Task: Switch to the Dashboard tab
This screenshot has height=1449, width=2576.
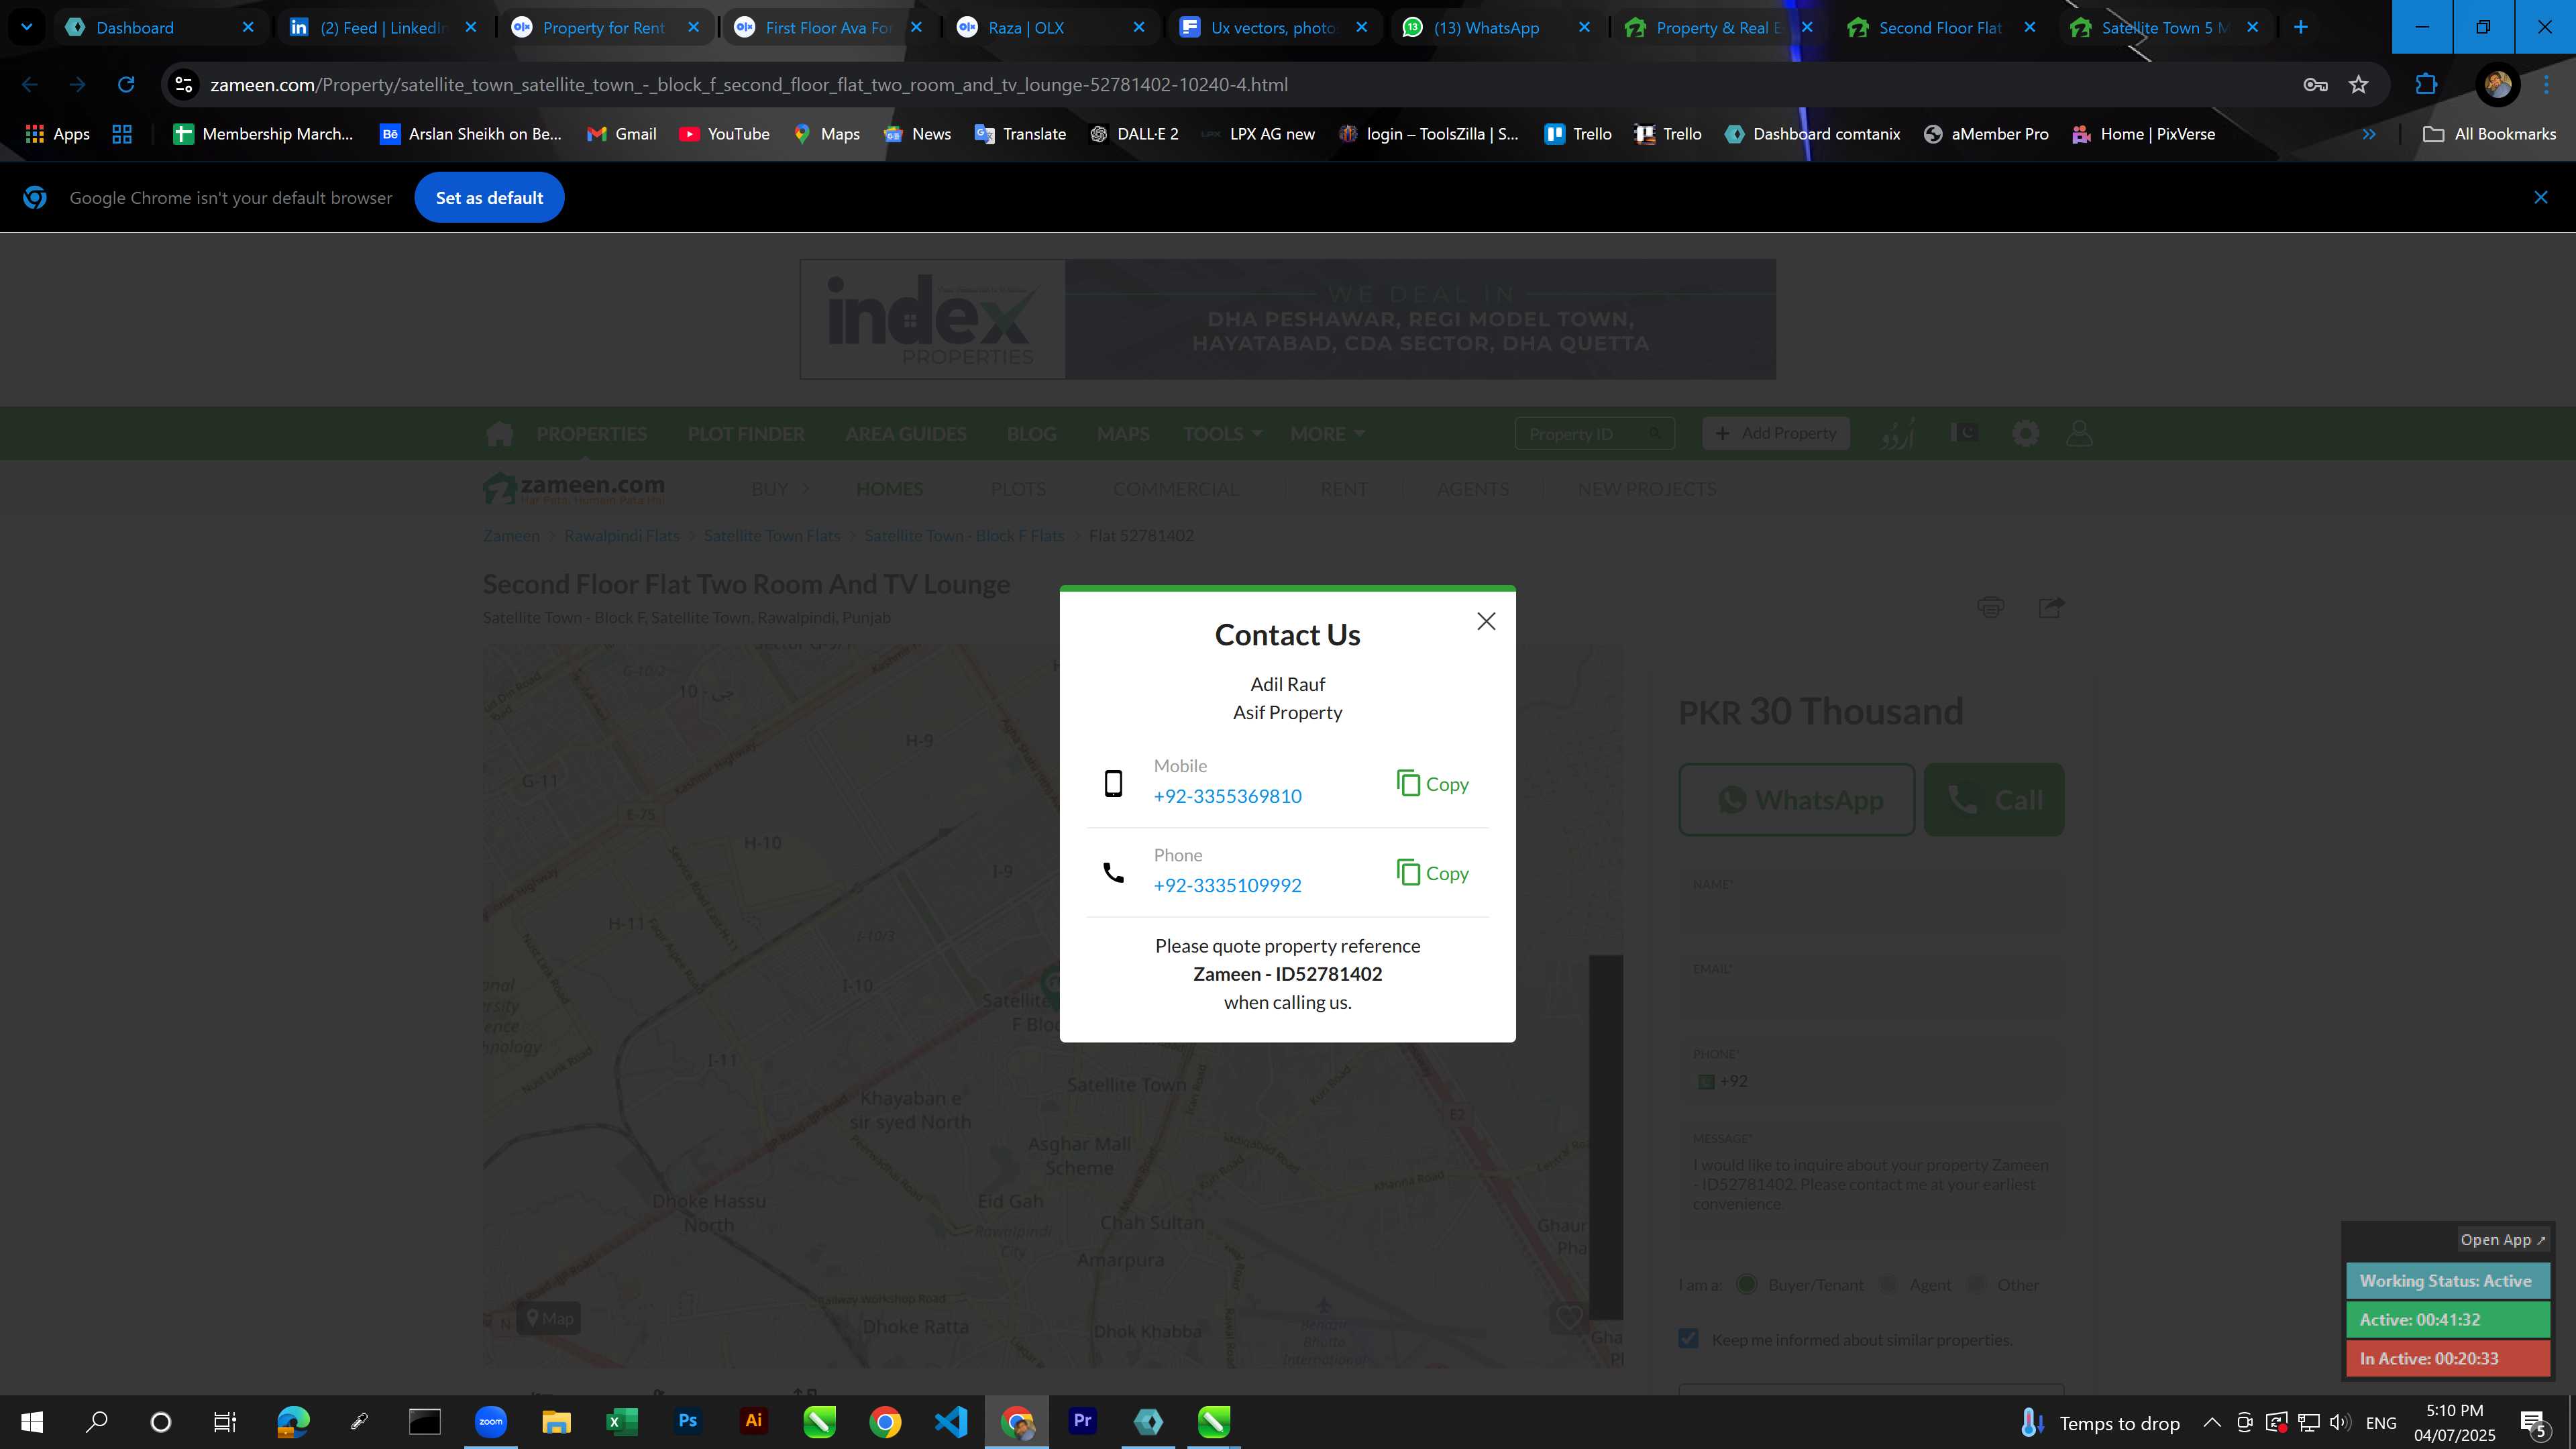Action: (x=160, y=27)
